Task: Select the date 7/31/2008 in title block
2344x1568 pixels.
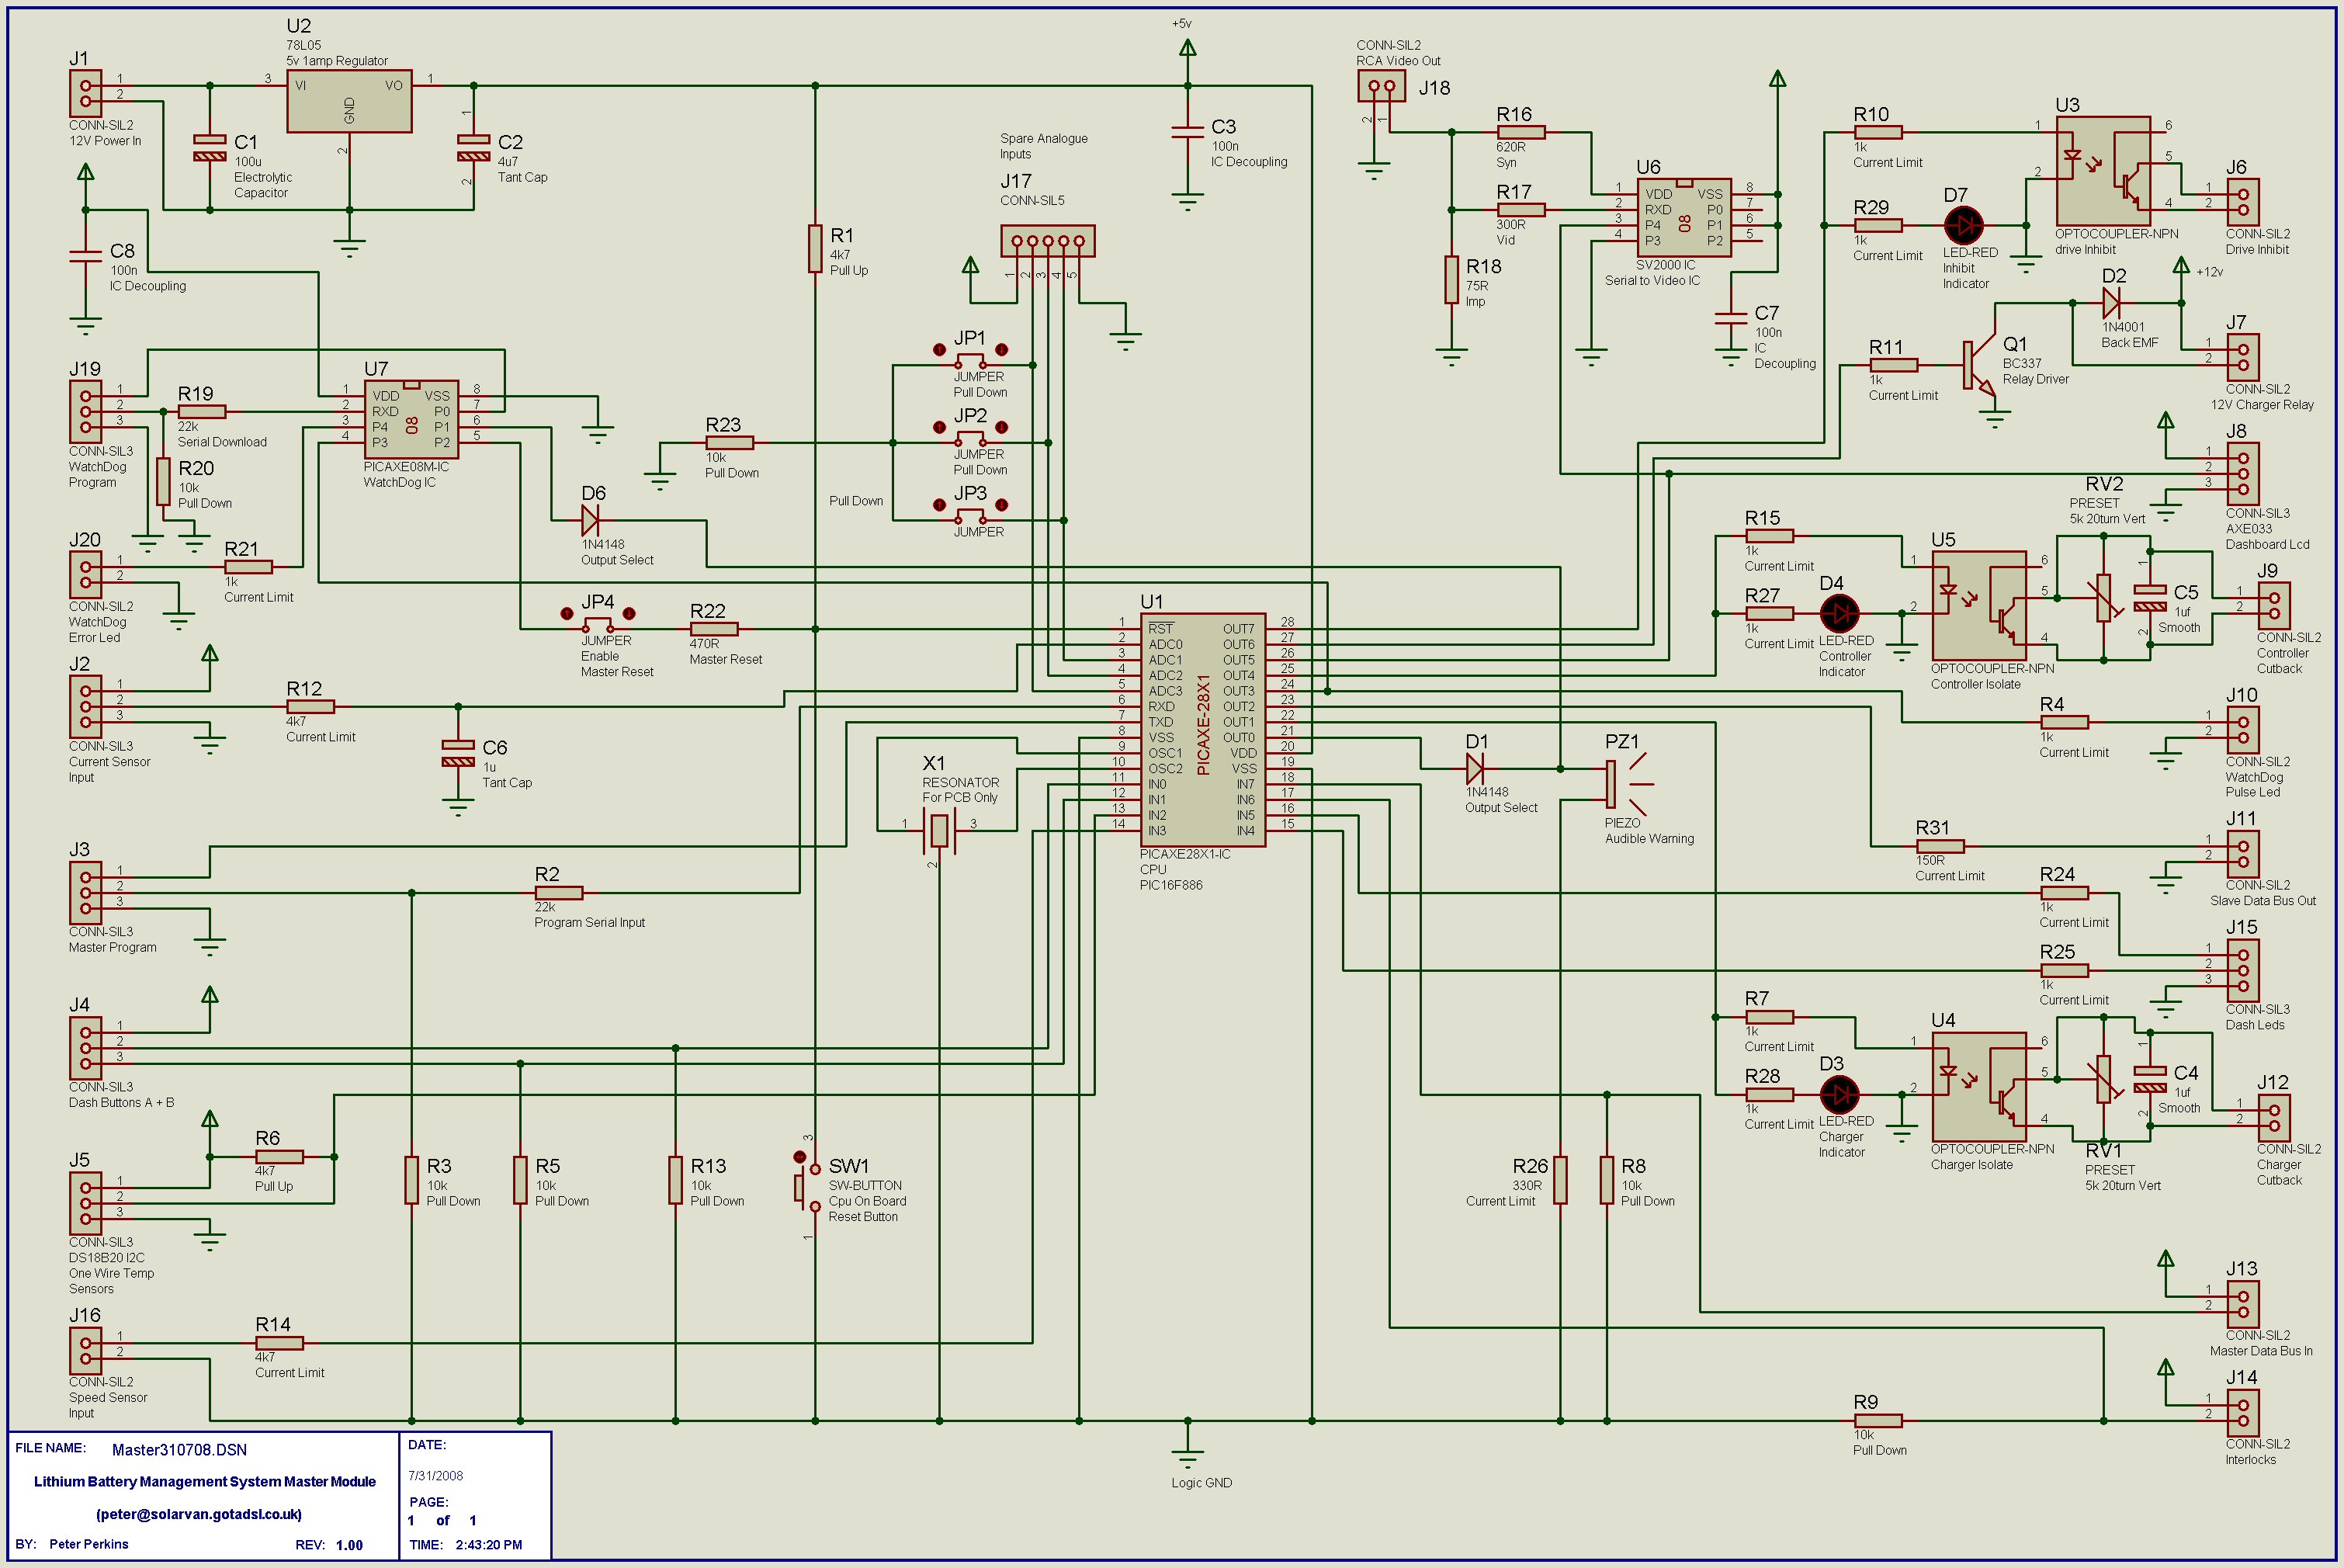Action: coord(435,1476)
